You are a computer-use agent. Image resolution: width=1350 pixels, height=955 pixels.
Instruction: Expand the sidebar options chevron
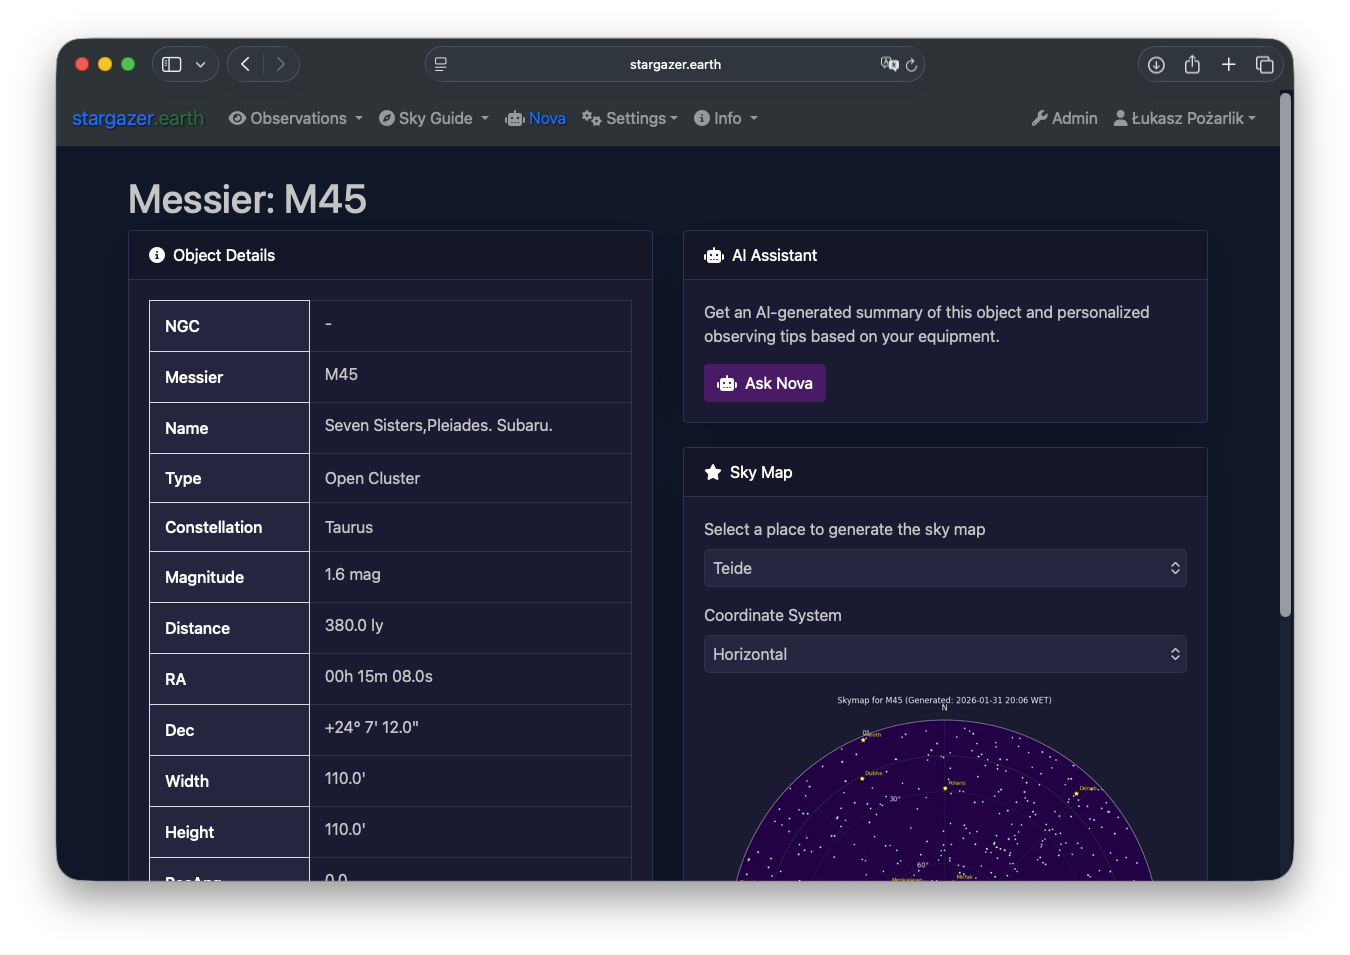tap(200, 64)
